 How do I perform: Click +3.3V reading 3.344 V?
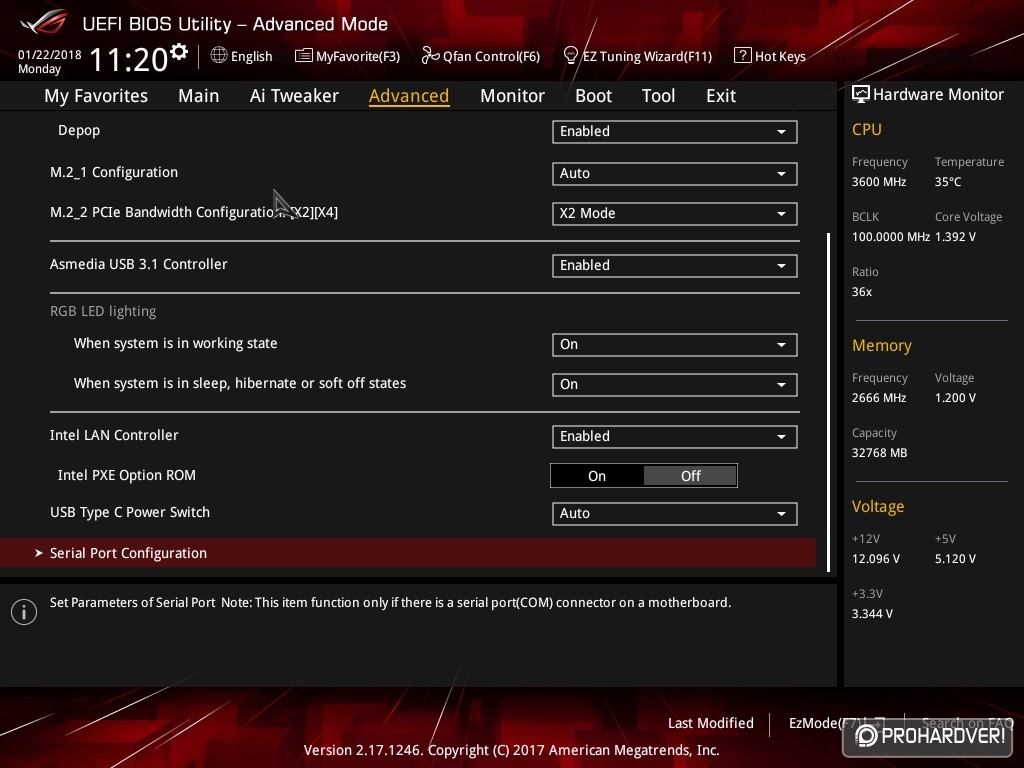pyautogui.click(x=872, y=614)
